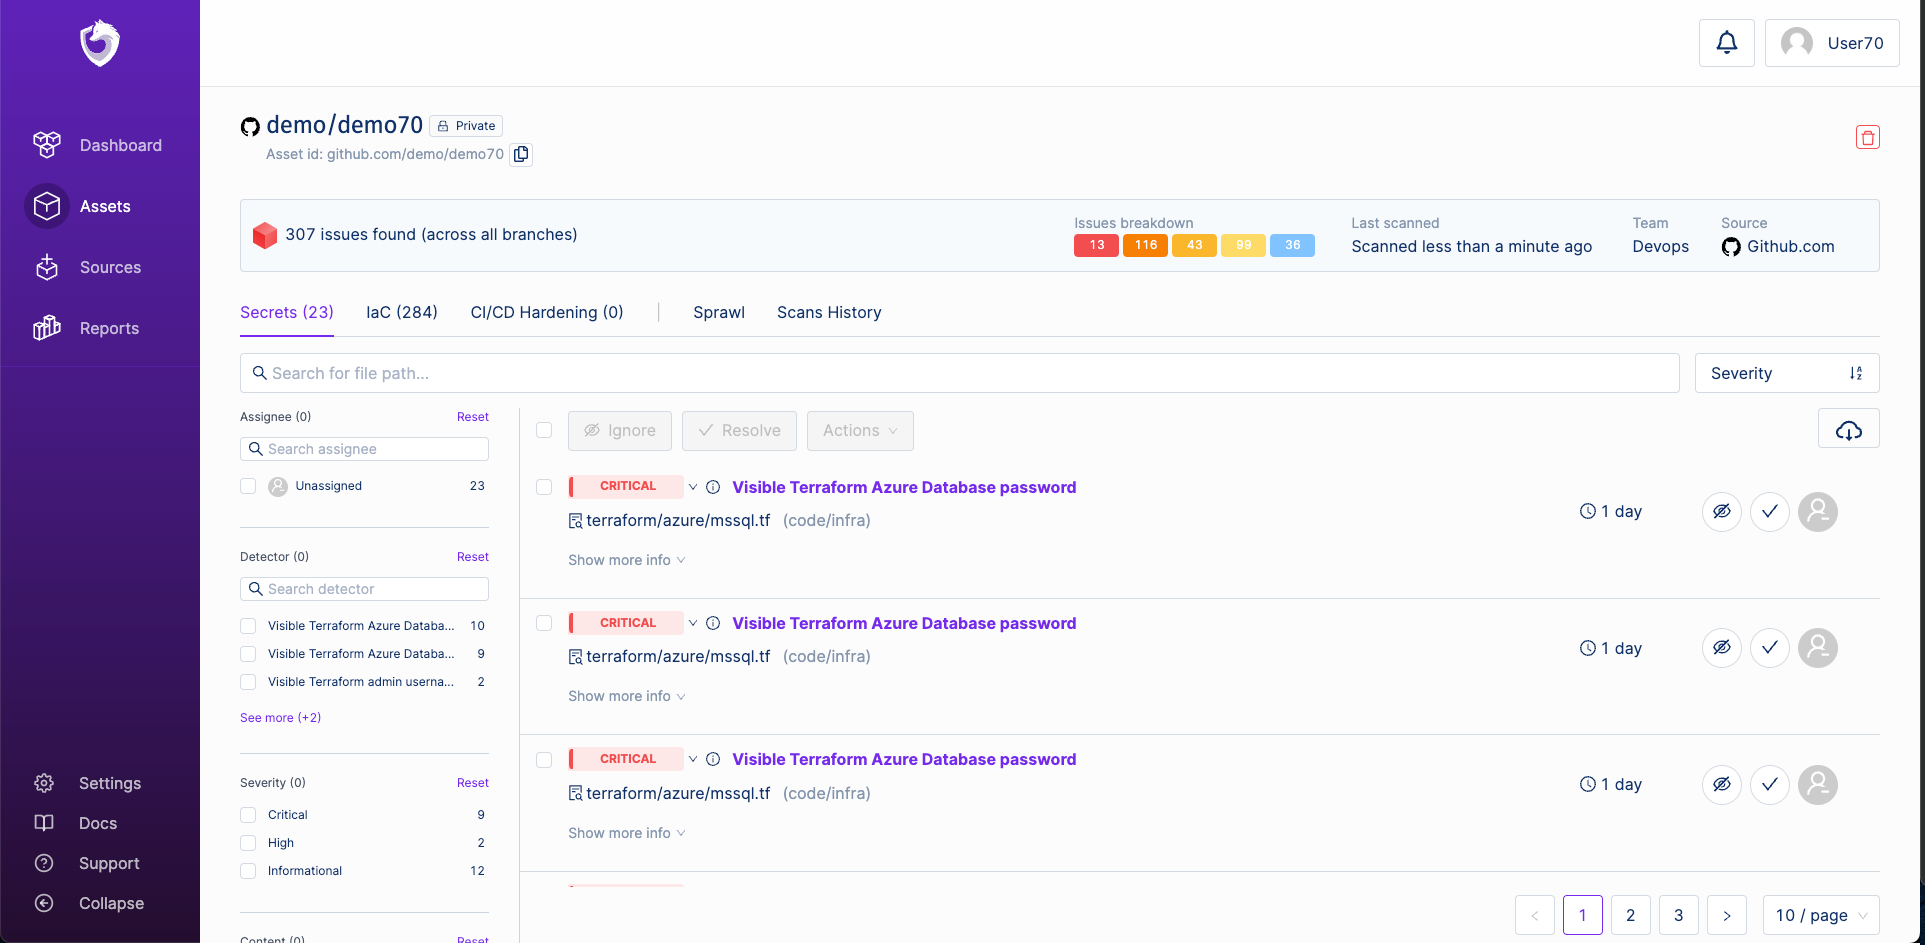Open the 10 / page size dropdown

[1821, 915]
